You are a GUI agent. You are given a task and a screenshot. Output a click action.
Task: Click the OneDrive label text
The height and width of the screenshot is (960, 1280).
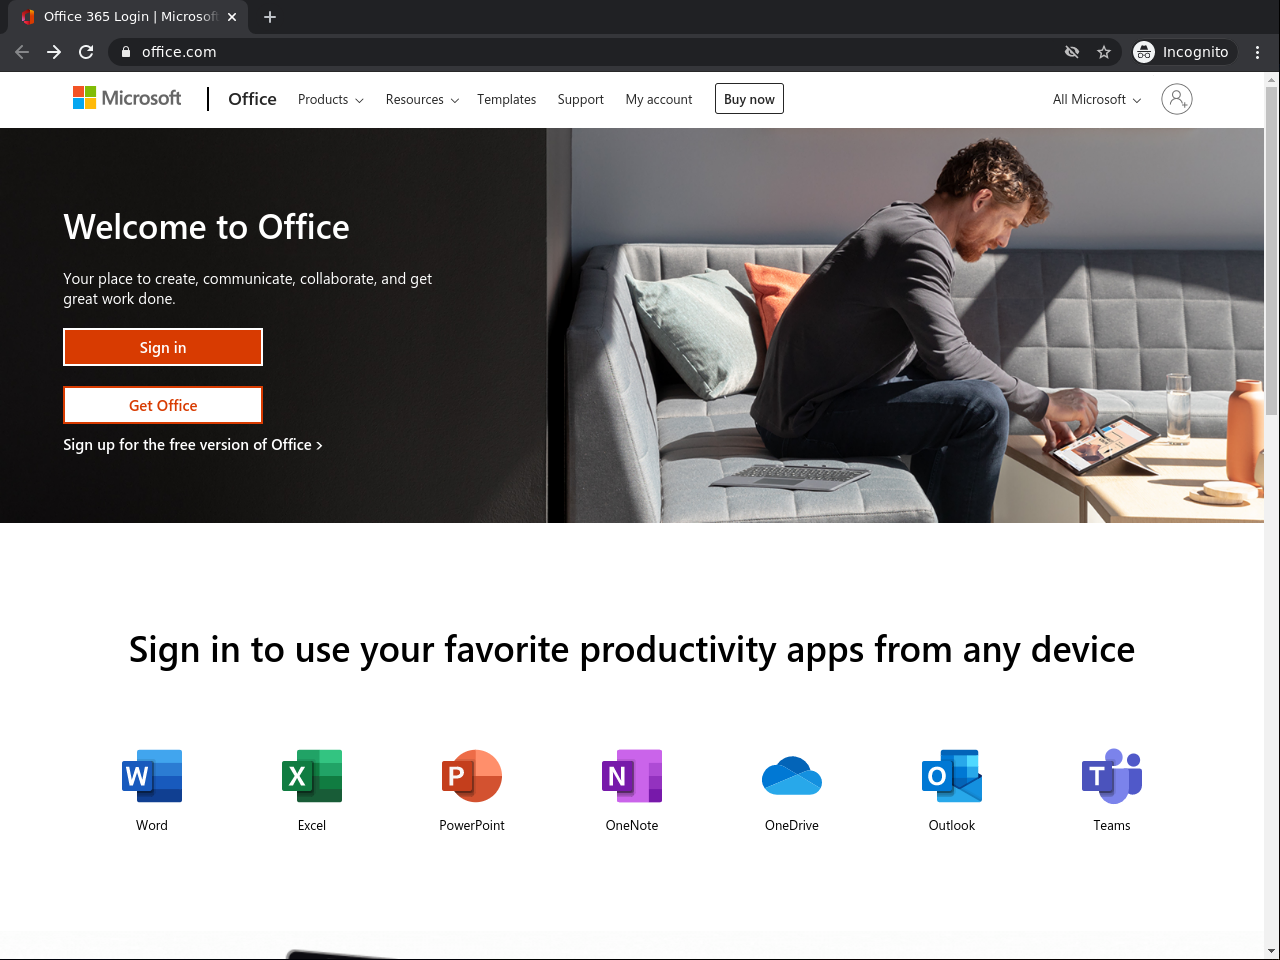click(792, 825)
